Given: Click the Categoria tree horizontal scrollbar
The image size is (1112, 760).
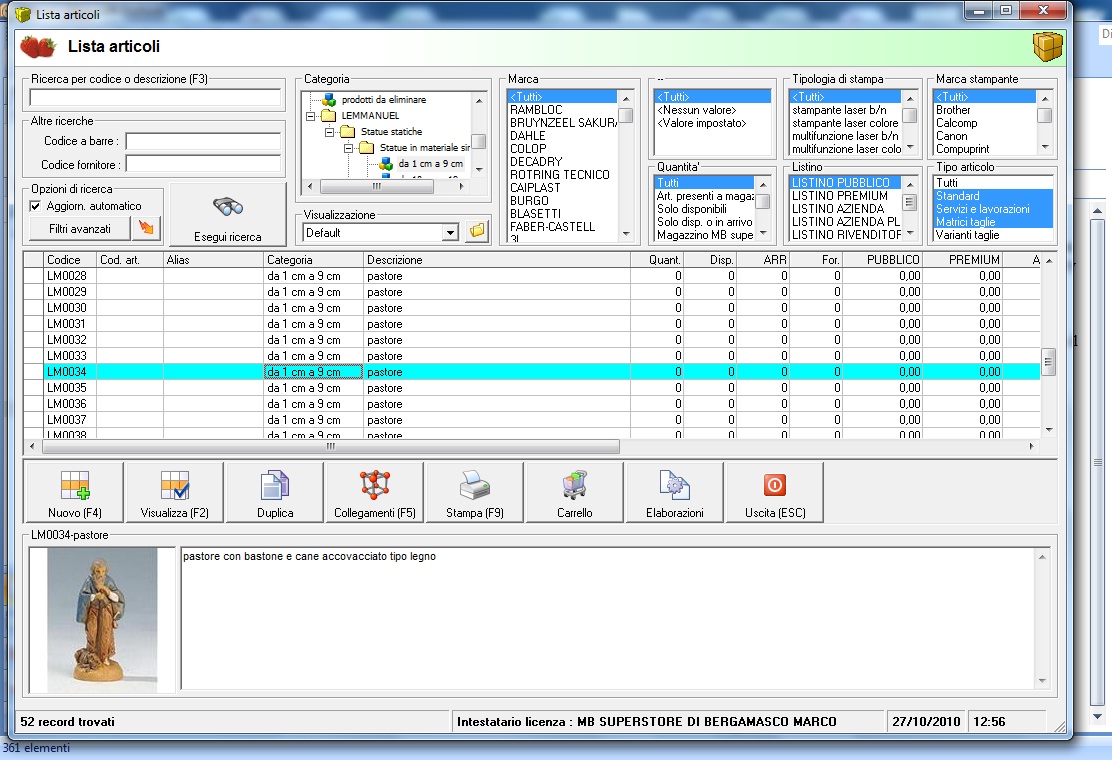Looking at the screenshot, I should [x=377, y=186].
